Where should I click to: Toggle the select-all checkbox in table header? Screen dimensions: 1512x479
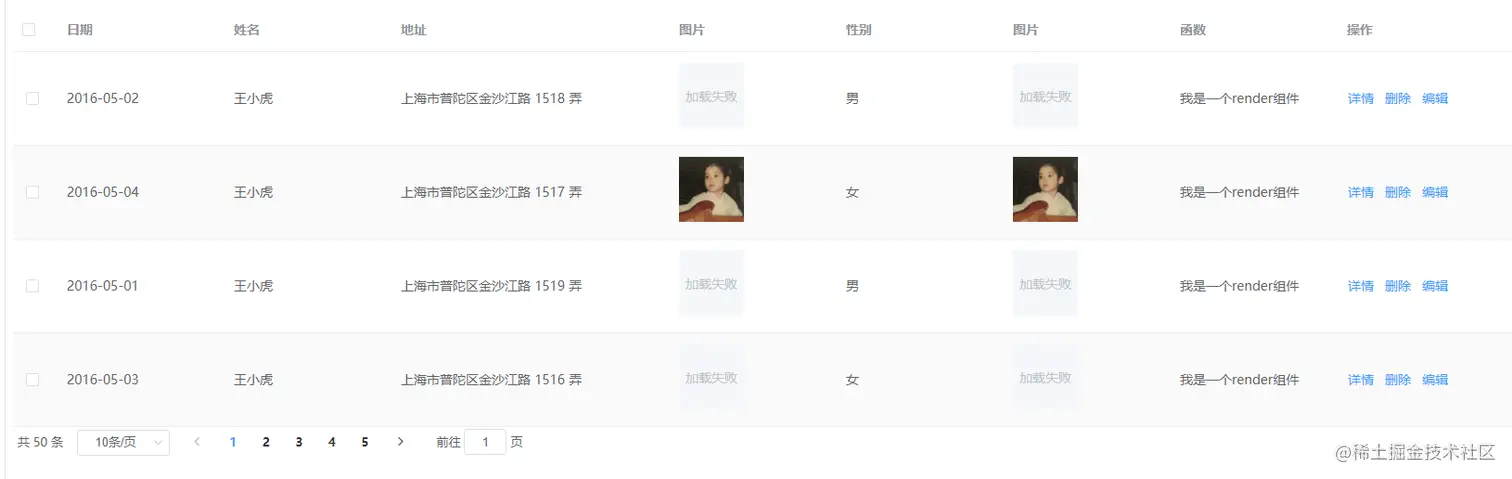[x=29, y=30]
